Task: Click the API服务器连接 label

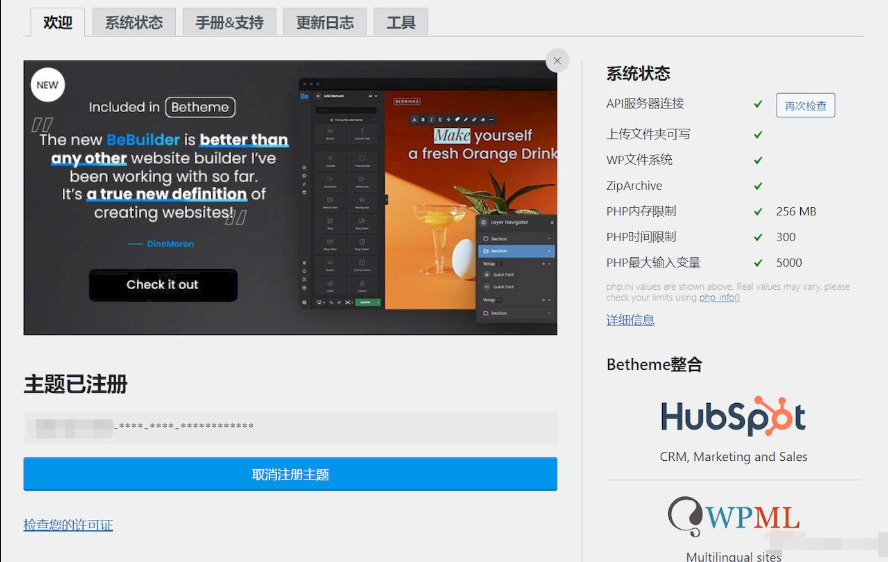Action: 645,104
